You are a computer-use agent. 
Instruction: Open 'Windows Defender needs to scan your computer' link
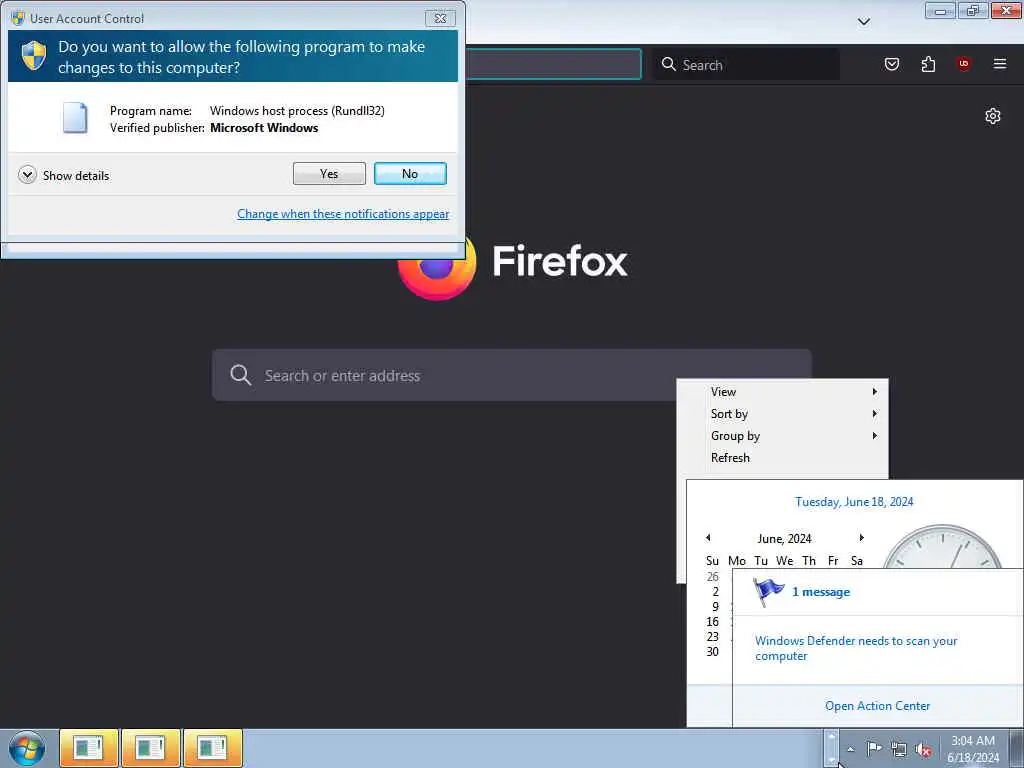pos(856,648)
